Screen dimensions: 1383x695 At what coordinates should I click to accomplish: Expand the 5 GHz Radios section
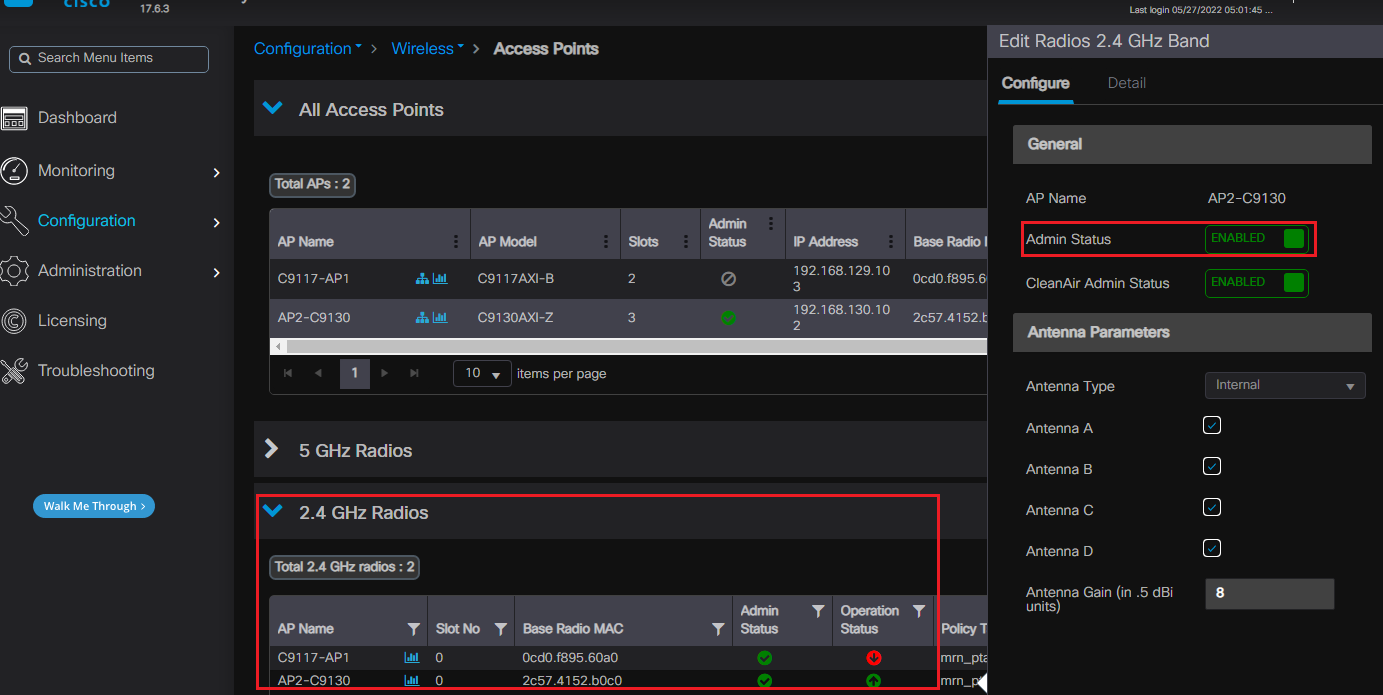tap(271, 449)
